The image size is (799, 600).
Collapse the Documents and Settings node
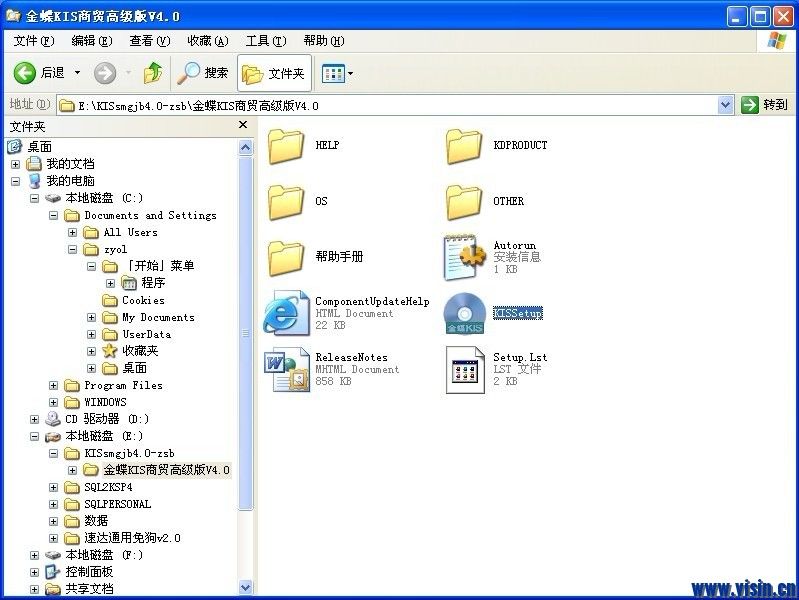coord(54,216)
